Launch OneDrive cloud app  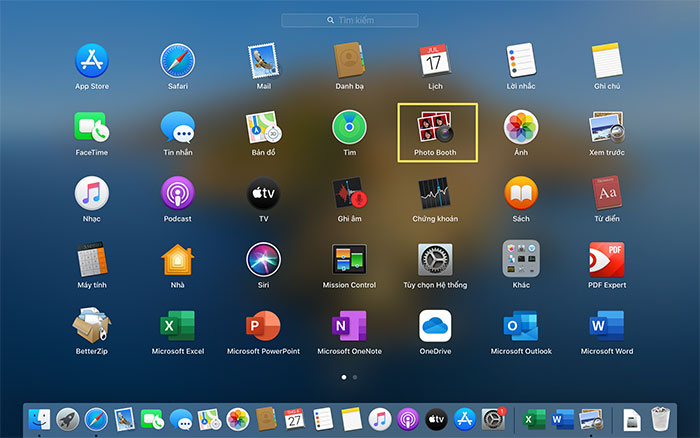tap(435, 326)
